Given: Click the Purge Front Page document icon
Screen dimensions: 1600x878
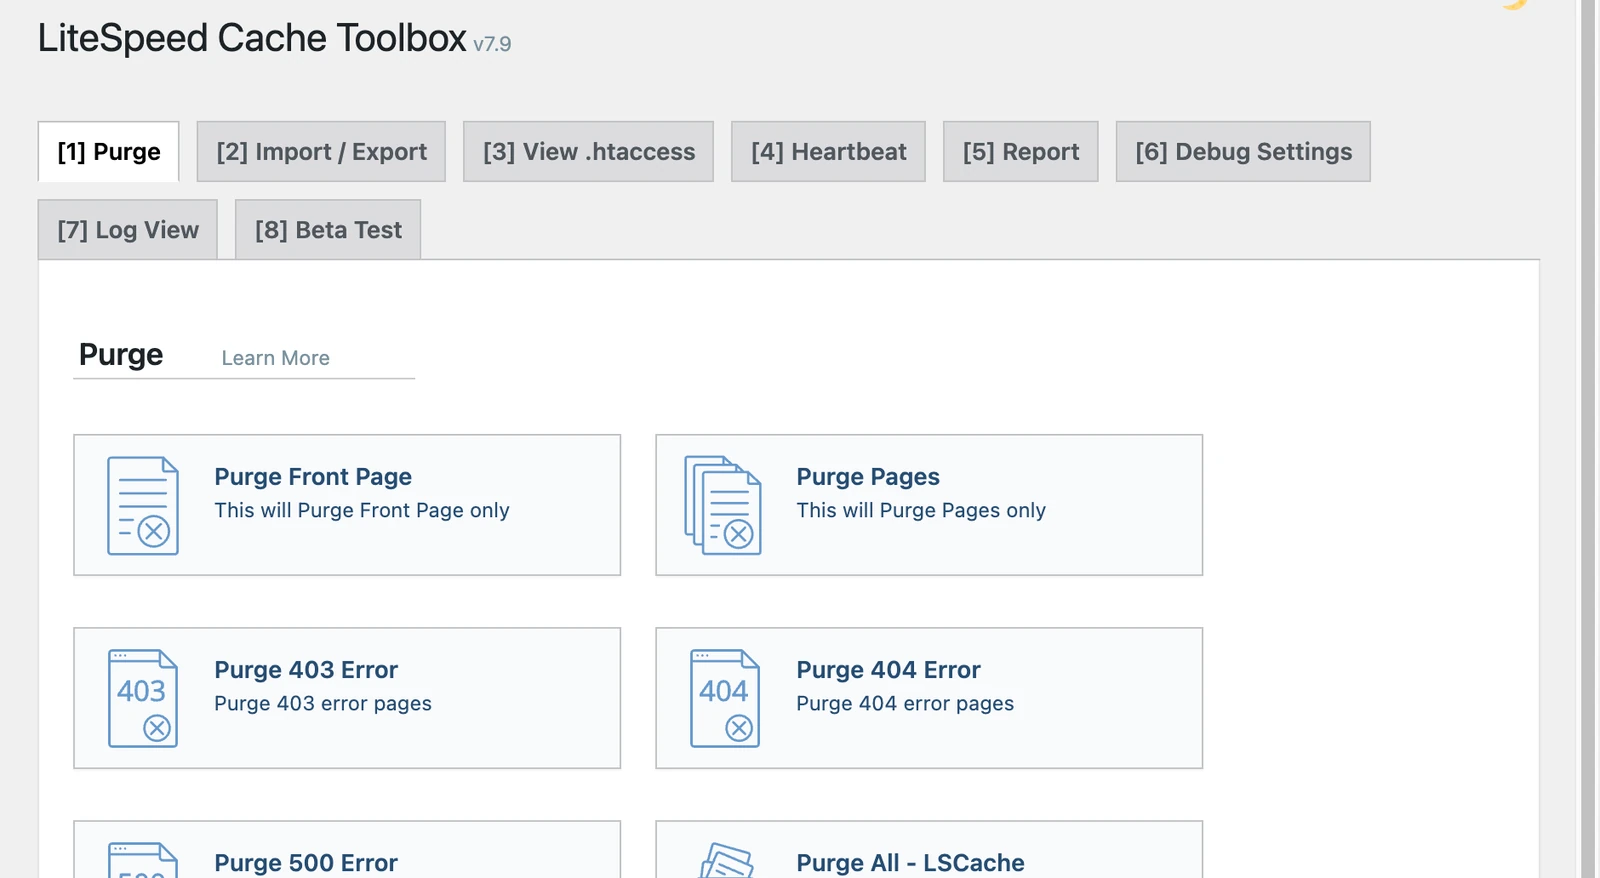Looking at the screenshot, I should 143,506.
